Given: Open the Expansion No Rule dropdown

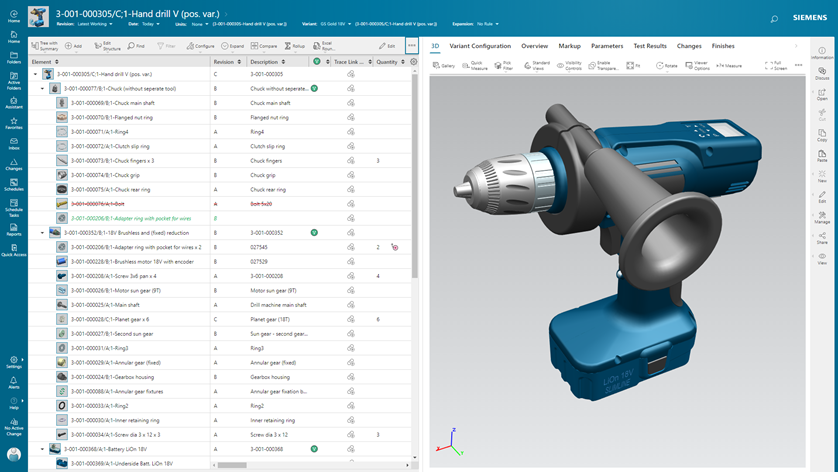Looking at the screenshot, I should (487, 24).
